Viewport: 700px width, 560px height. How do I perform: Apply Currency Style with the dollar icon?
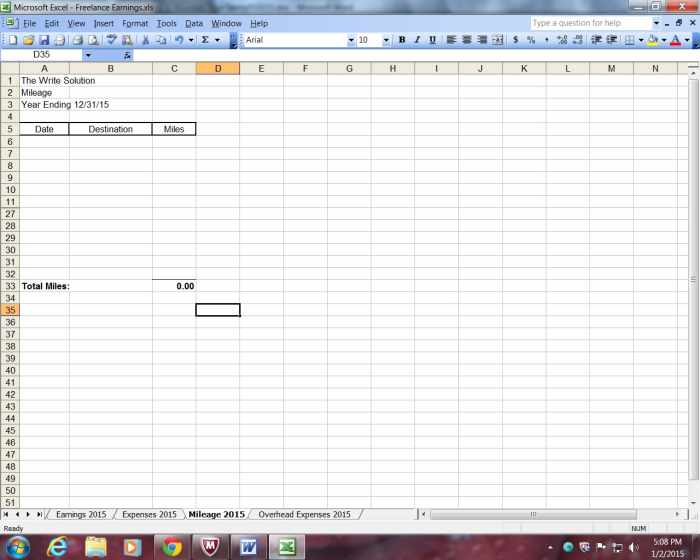point(515,40)
